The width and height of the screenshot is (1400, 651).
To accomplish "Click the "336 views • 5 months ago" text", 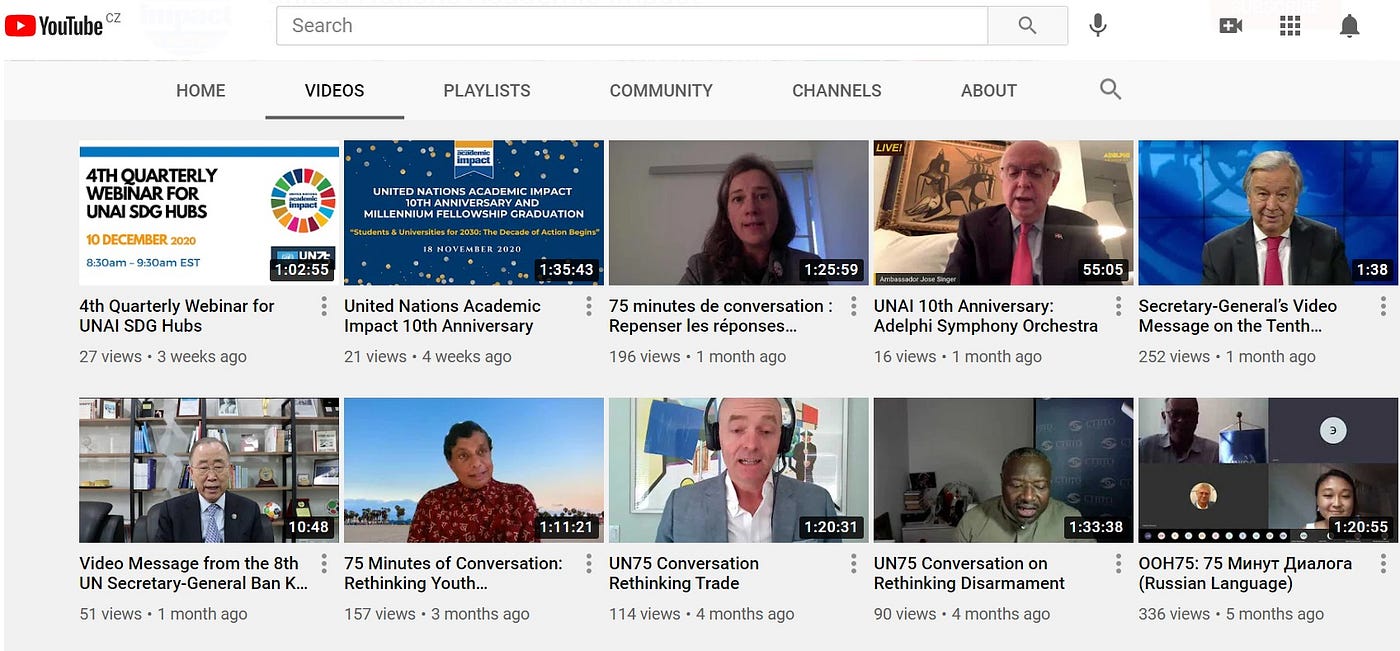I will 1231,615.
